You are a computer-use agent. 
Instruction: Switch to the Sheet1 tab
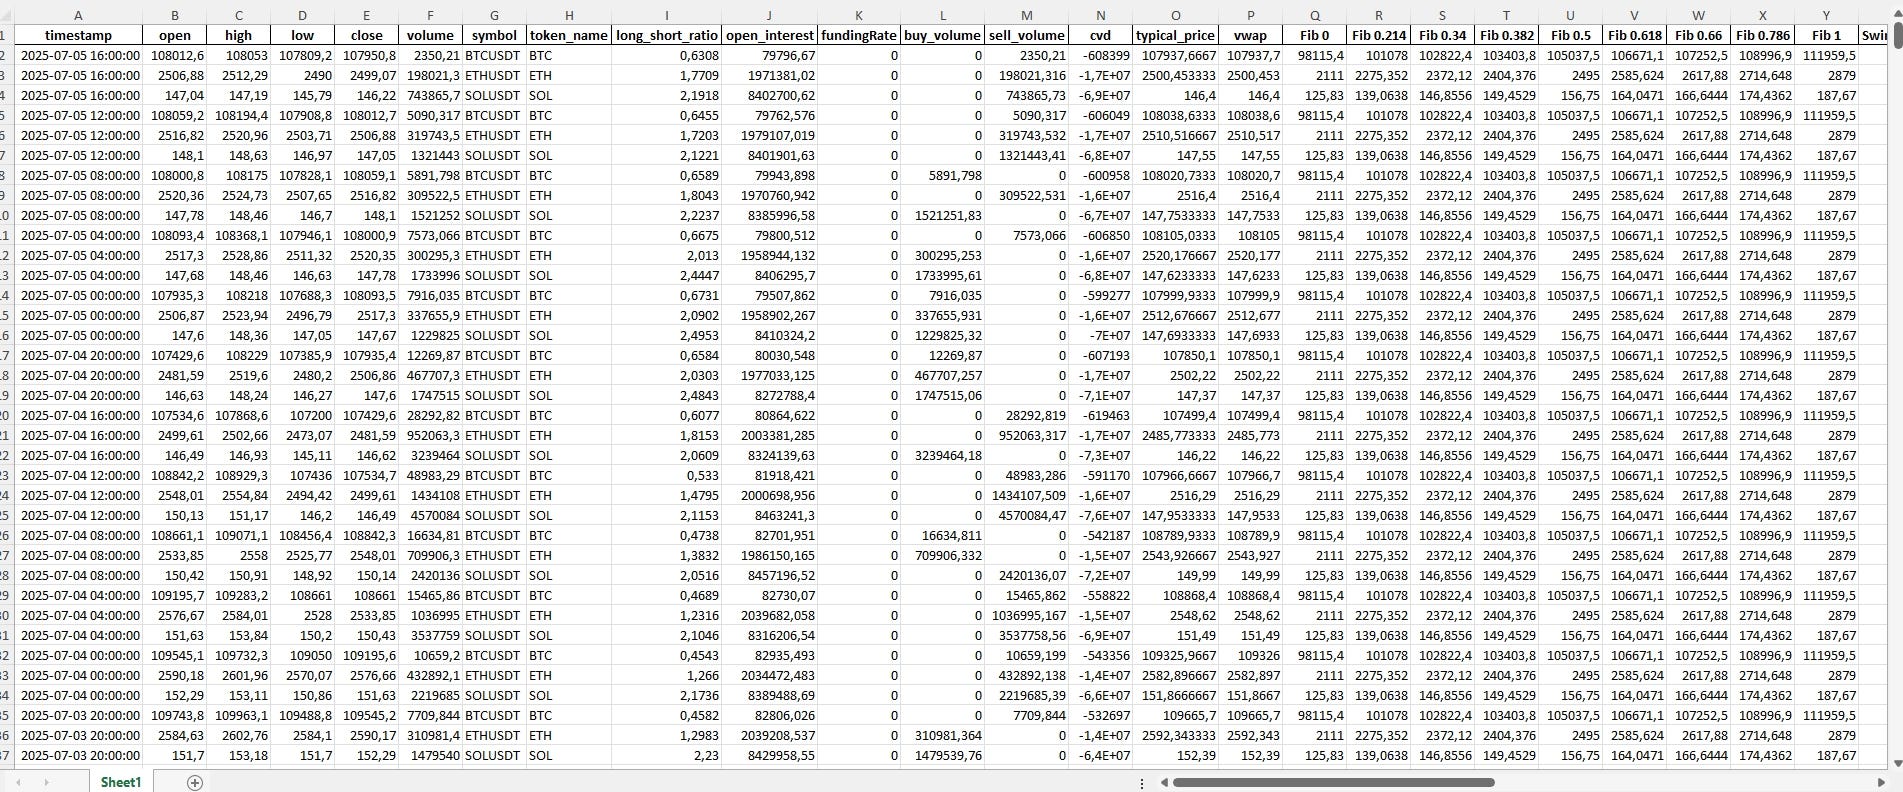[x=120, y=782]
